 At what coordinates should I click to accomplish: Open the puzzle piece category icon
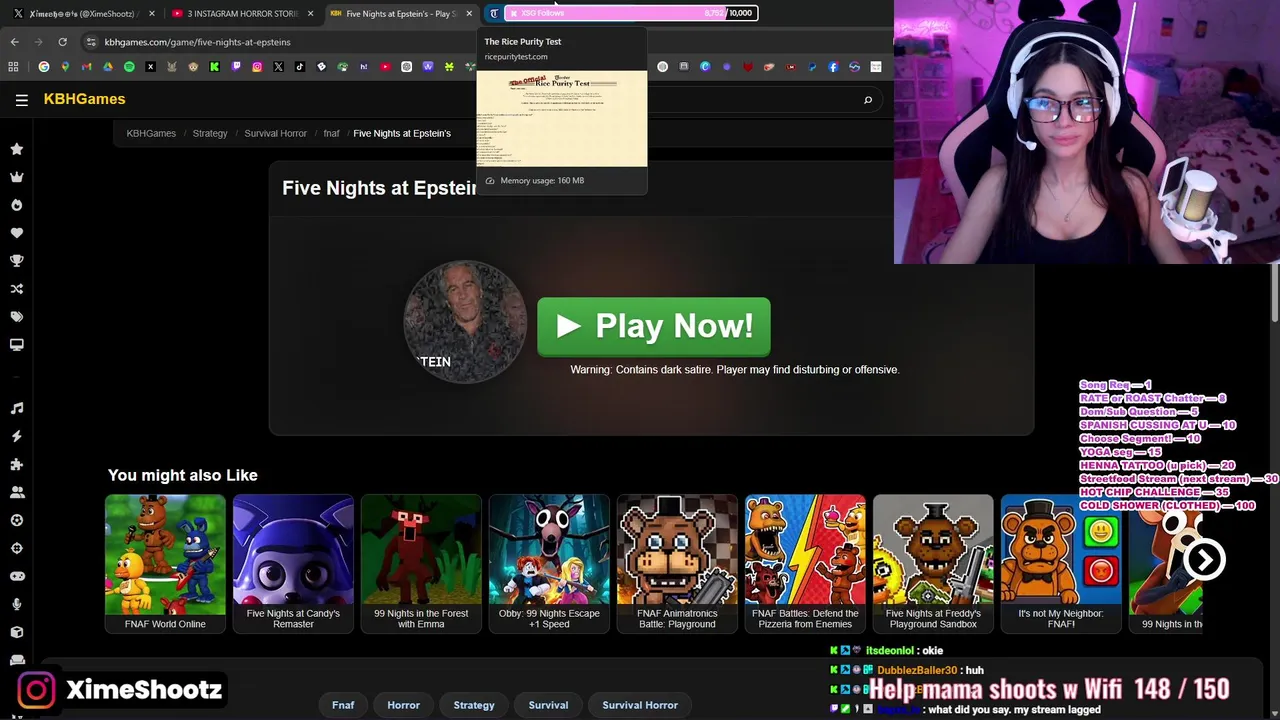click(17, 464)
